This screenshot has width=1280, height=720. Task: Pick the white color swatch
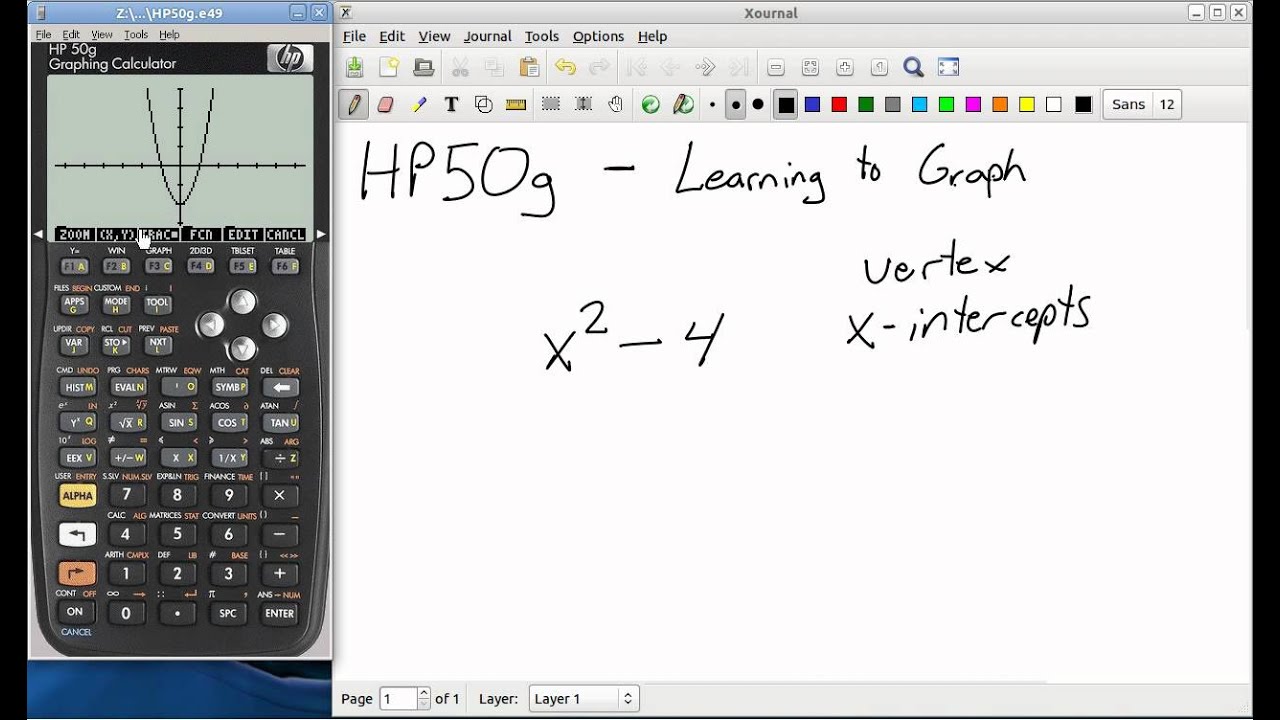[1053, 104]
